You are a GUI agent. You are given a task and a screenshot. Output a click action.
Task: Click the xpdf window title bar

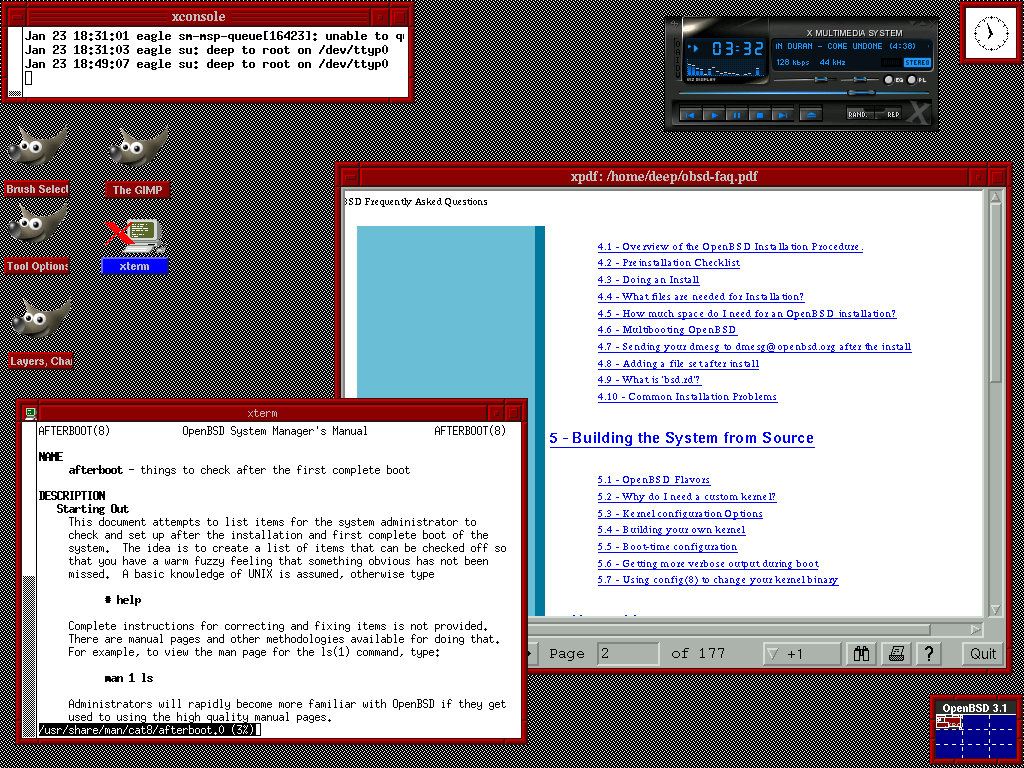663,176
